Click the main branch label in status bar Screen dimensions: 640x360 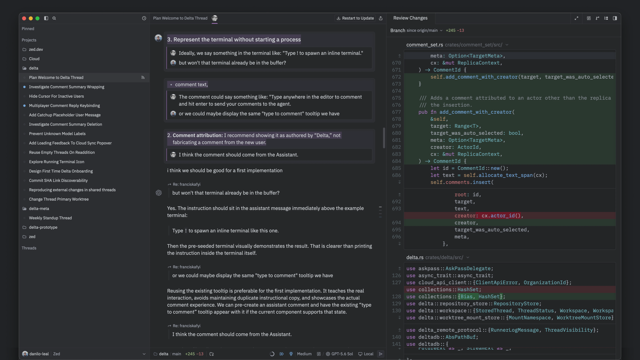tap(176, 354)
